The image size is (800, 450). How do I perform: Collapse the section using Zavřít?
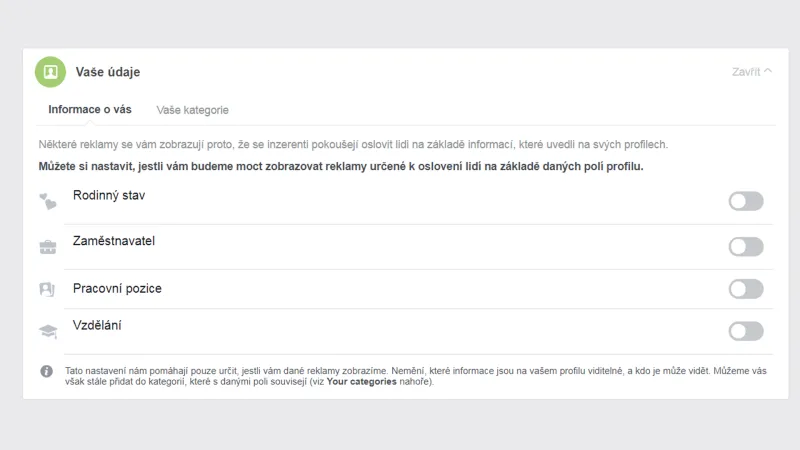pos(752,72)
